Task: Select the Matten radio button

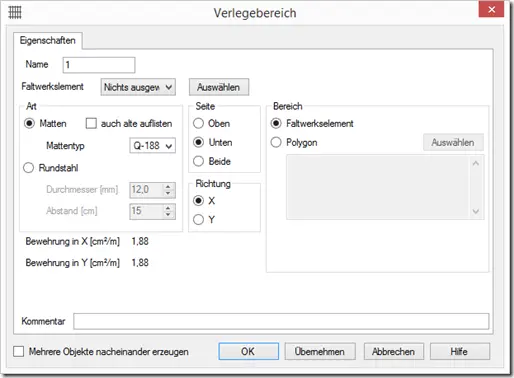Action: 29,124
